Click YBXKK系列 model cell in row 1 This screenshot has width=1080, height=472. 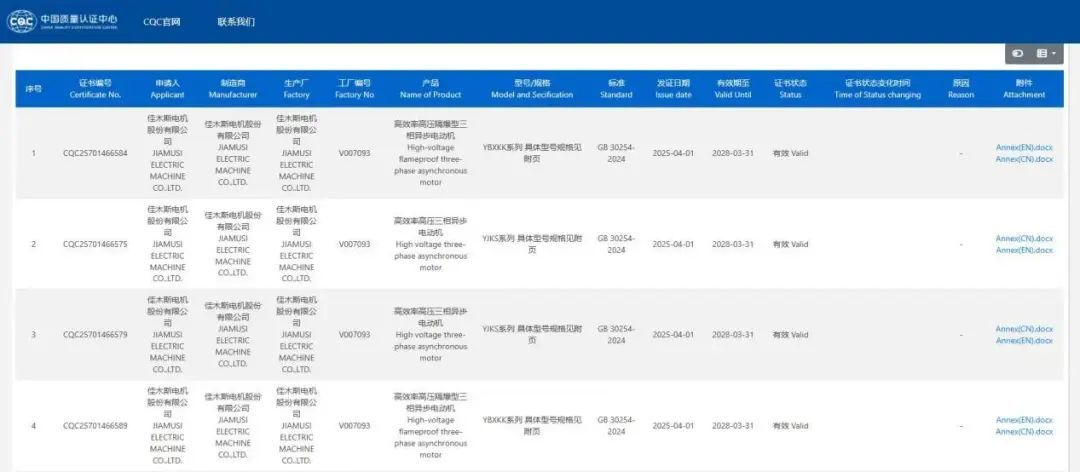[x=532, y=153]
